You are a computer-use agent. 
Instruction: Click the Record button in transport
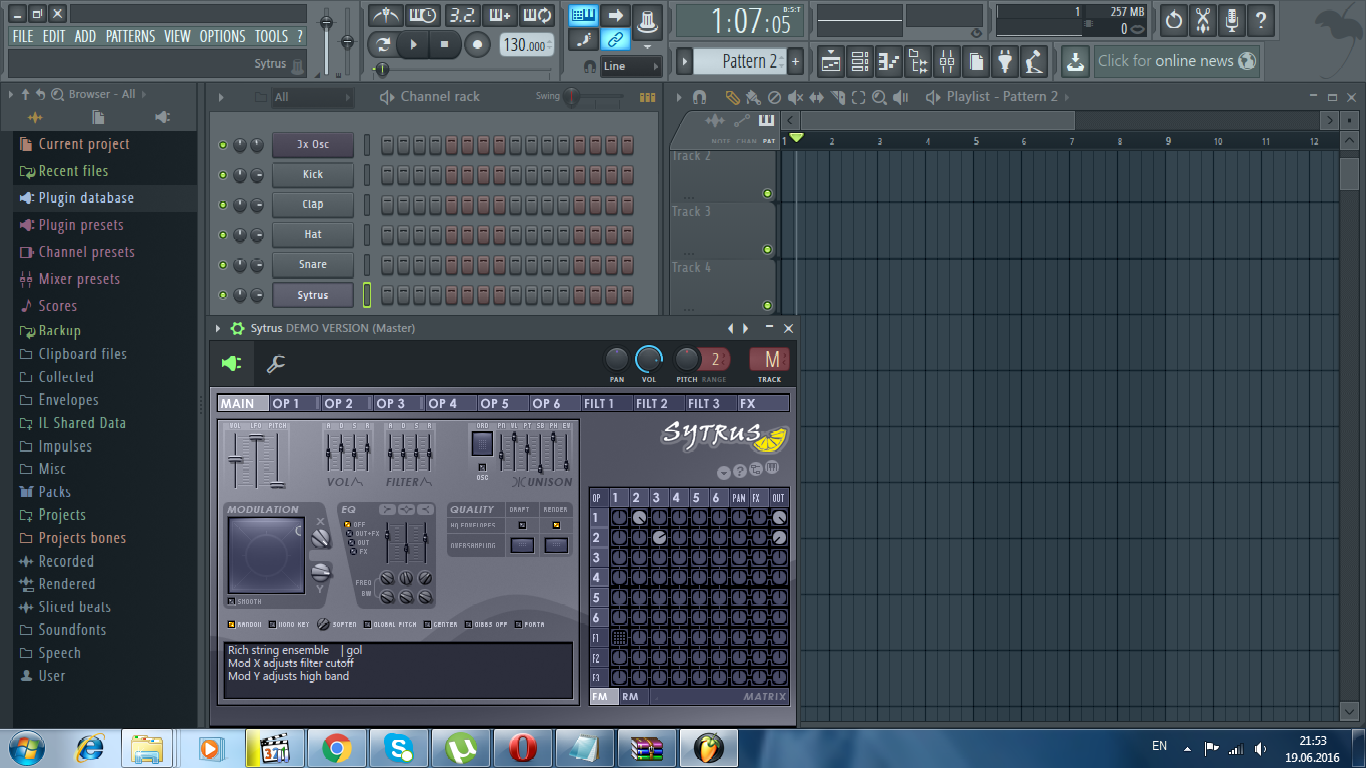tap(478, 44)
